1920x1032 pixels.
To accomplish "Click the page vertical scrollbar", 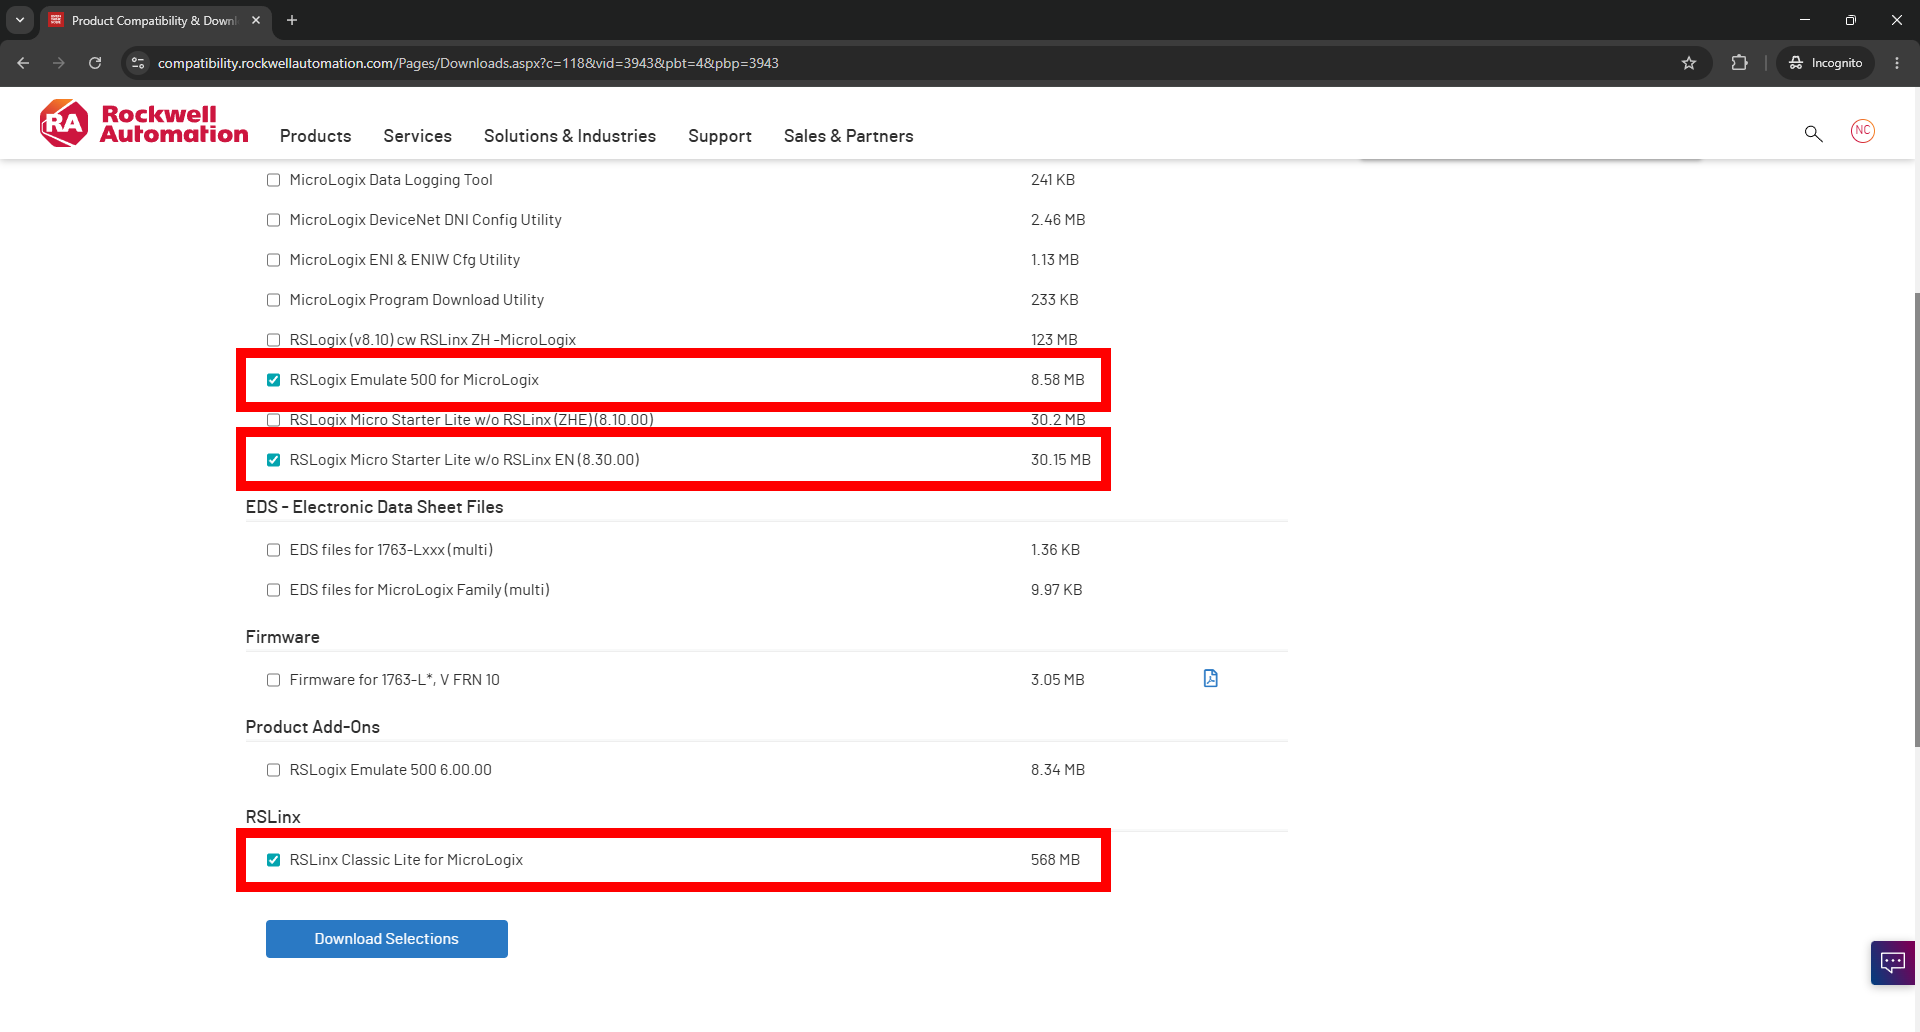I will click(1916, 520).
